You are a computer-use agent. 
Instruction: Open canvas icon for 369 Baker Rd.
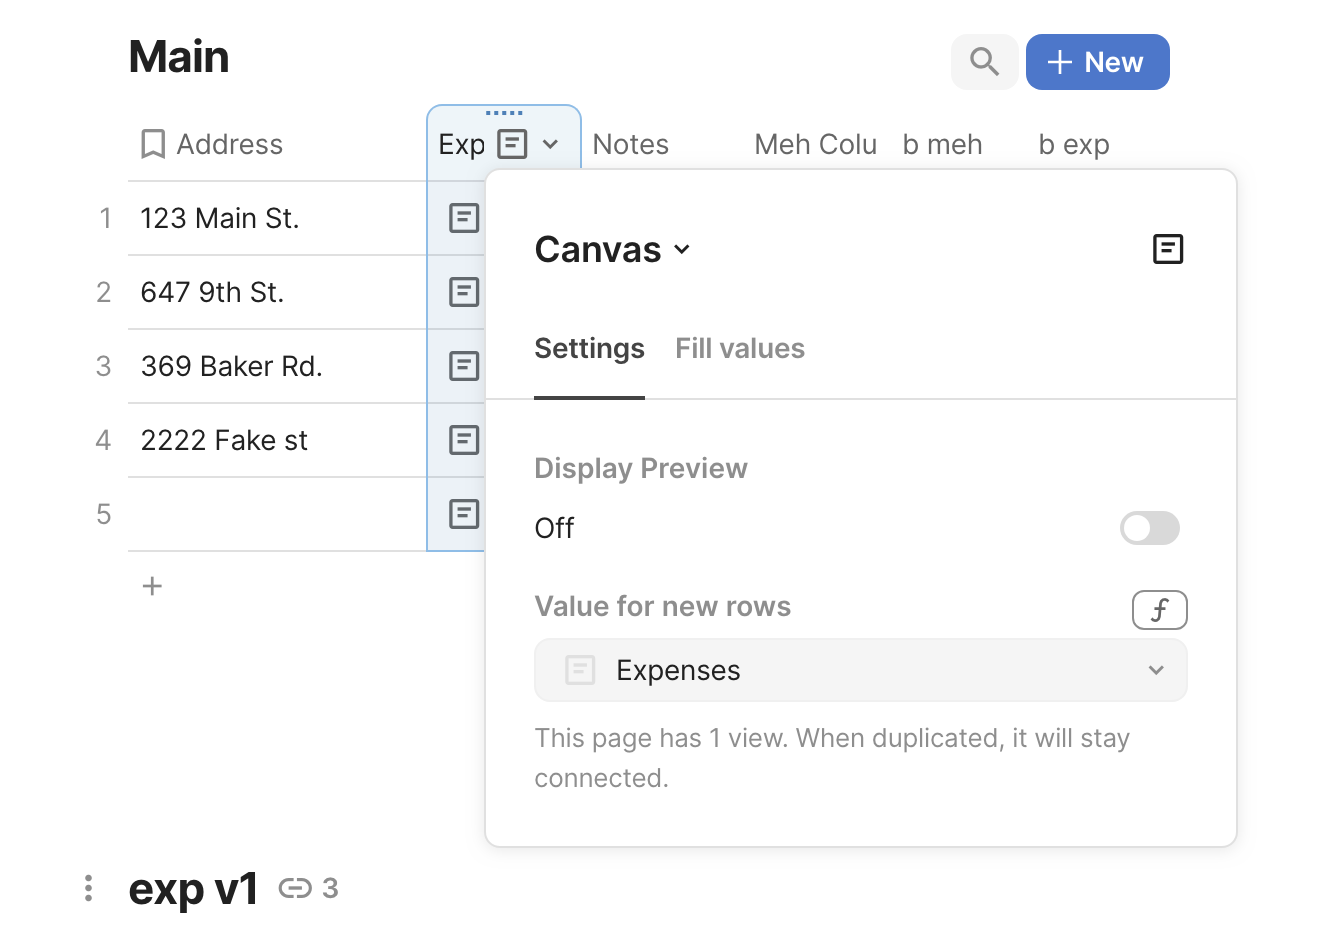tap(464, 366)
